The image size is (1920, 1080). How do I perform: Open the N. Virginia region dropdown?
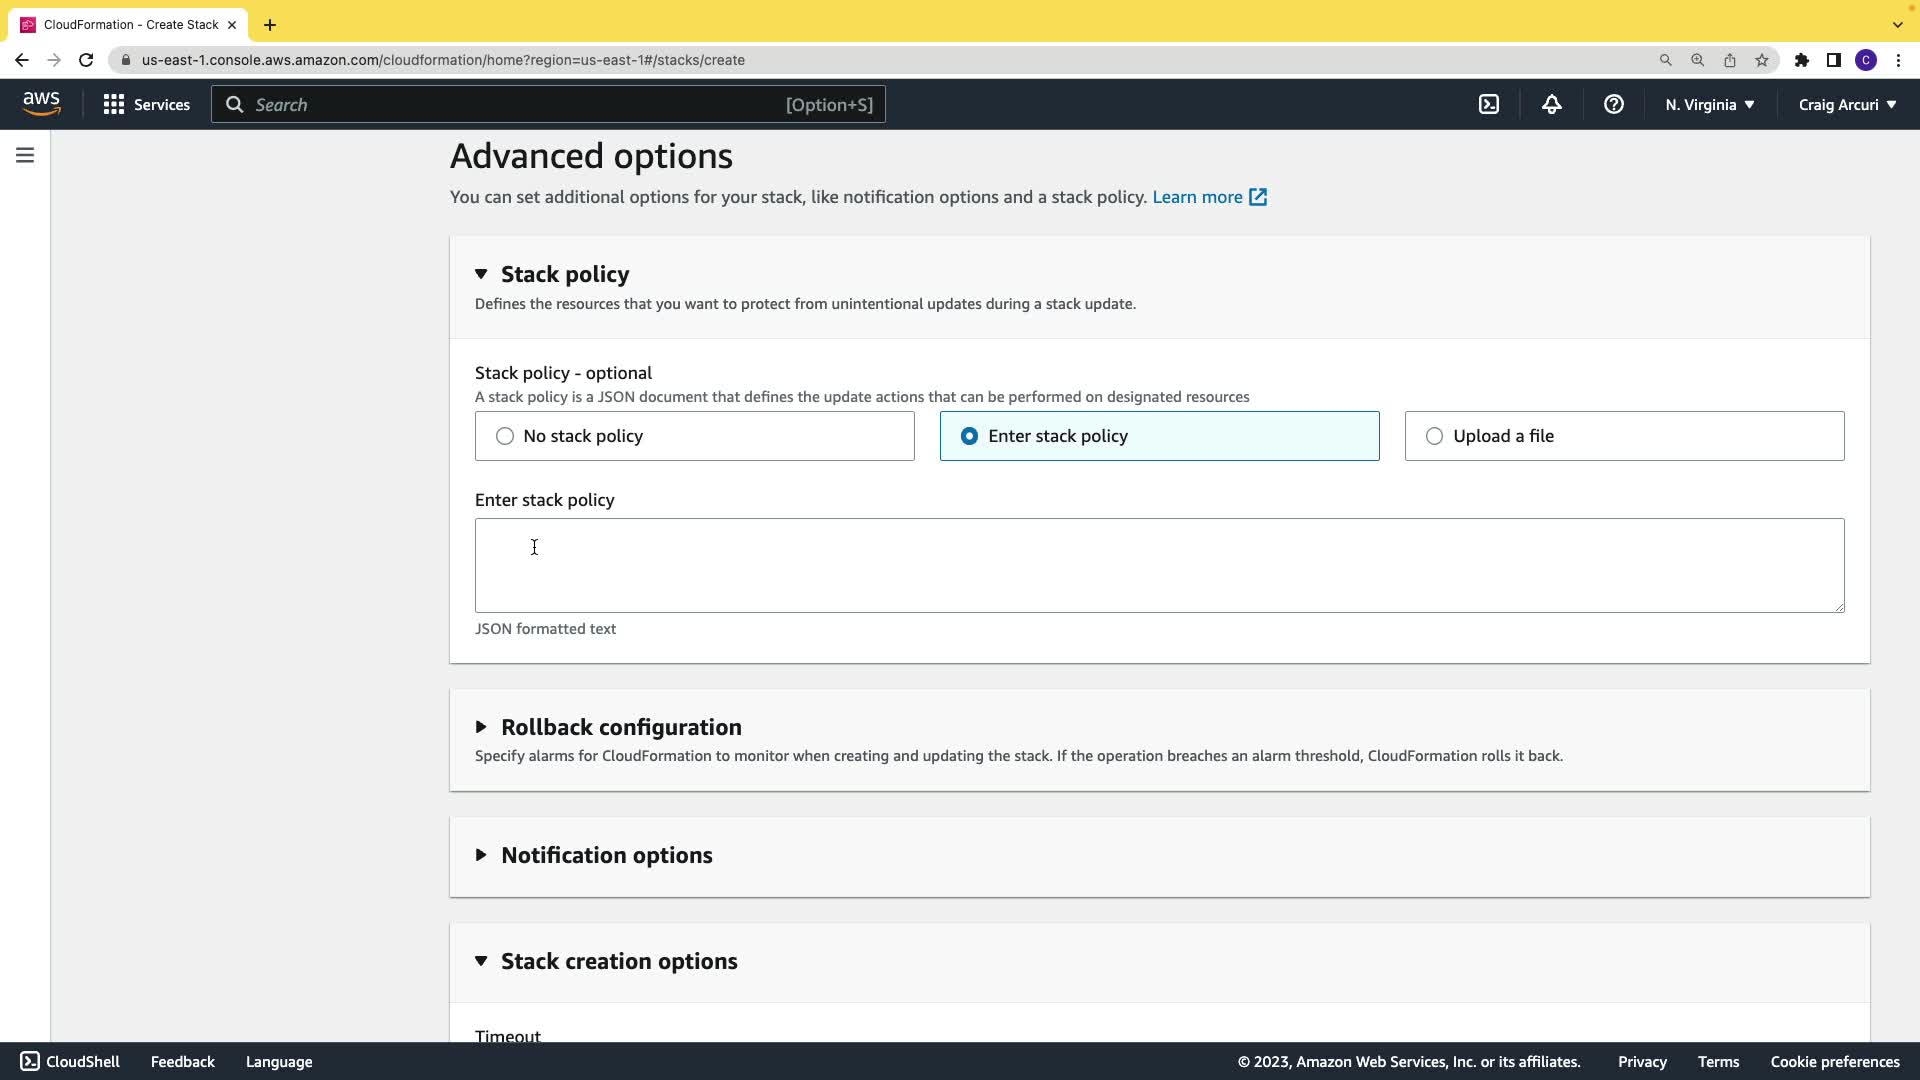[1709, 104]
